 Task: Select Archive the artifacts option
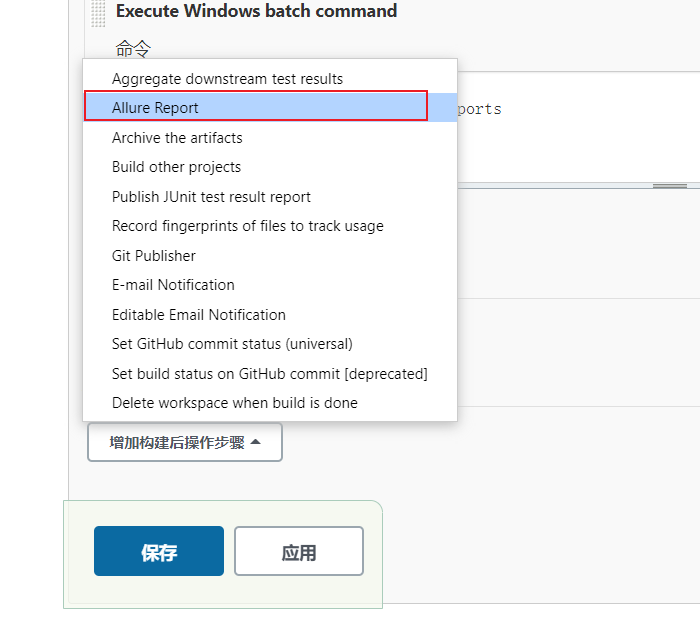pyautogui.click(x=177, y=138)
